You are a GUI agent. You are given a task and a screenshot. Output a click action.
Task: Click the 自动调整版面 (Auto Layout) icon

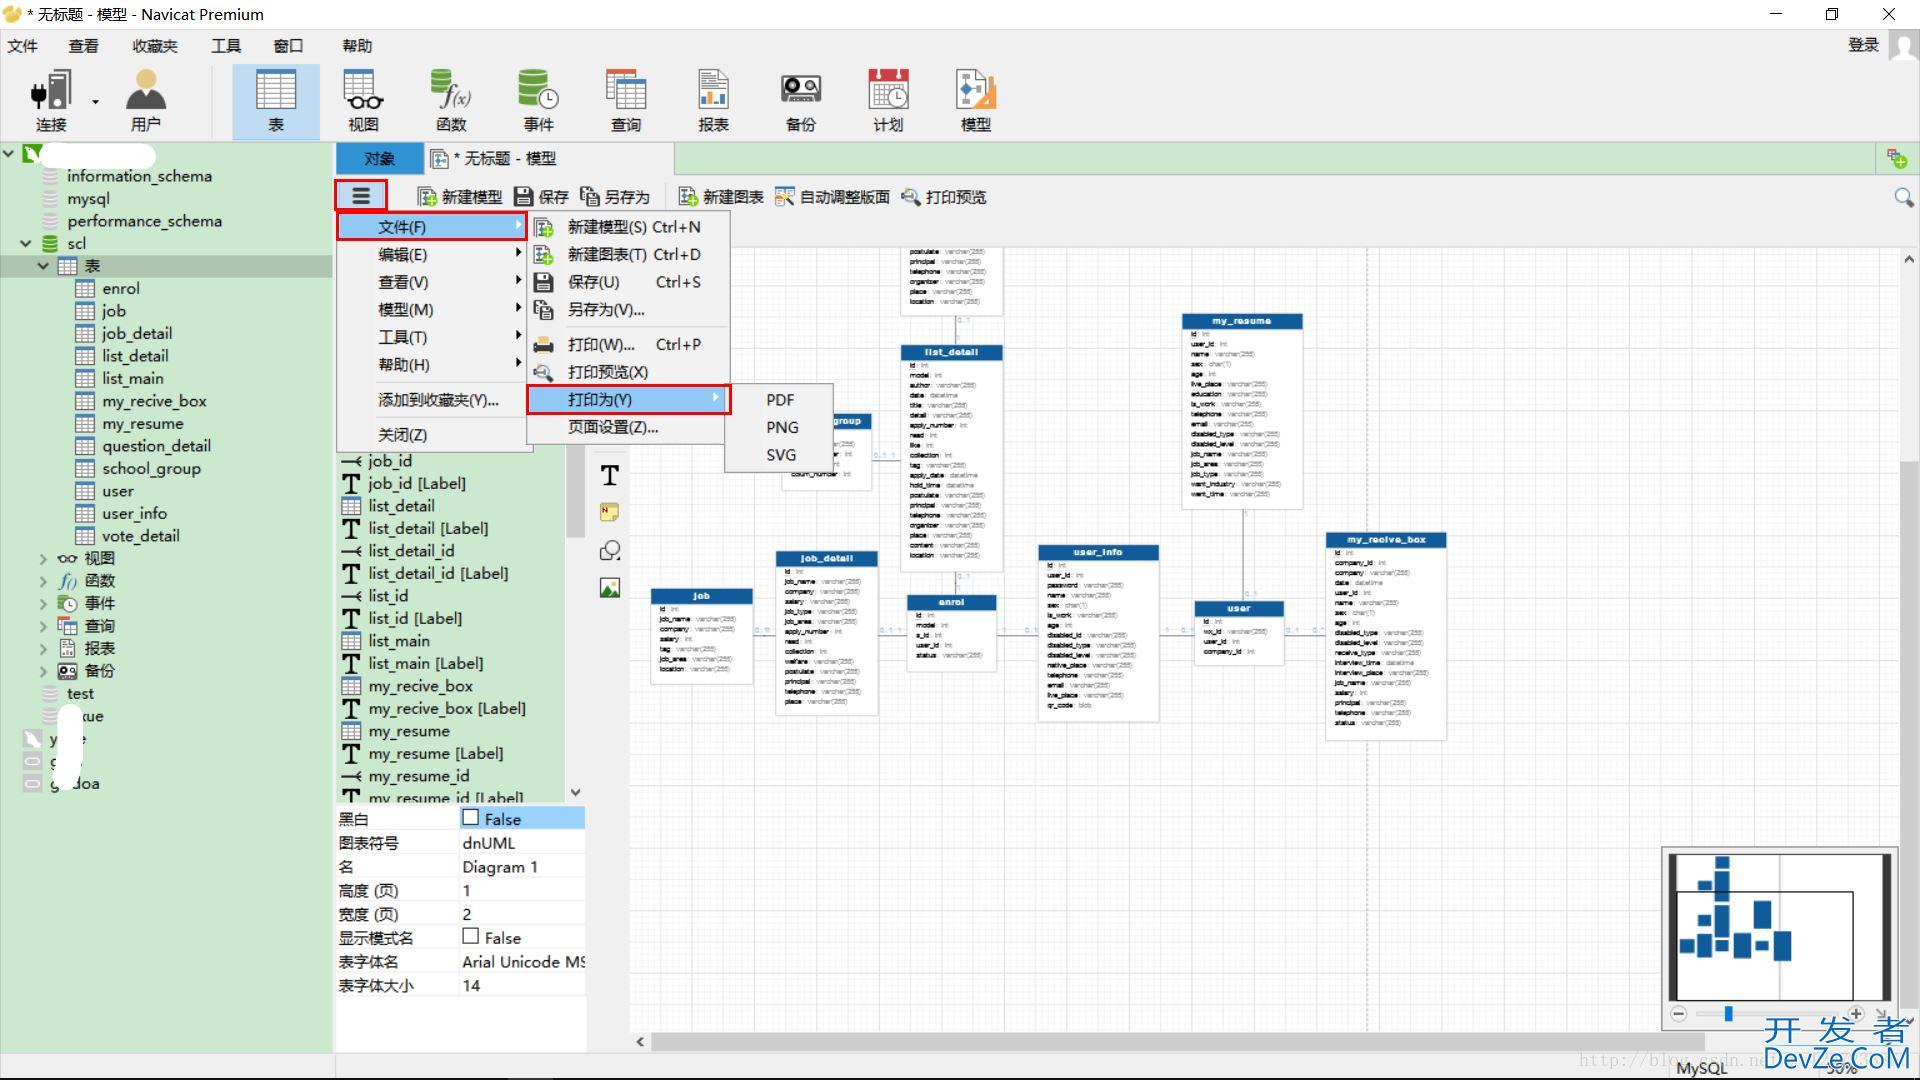(x=786, y=195)
